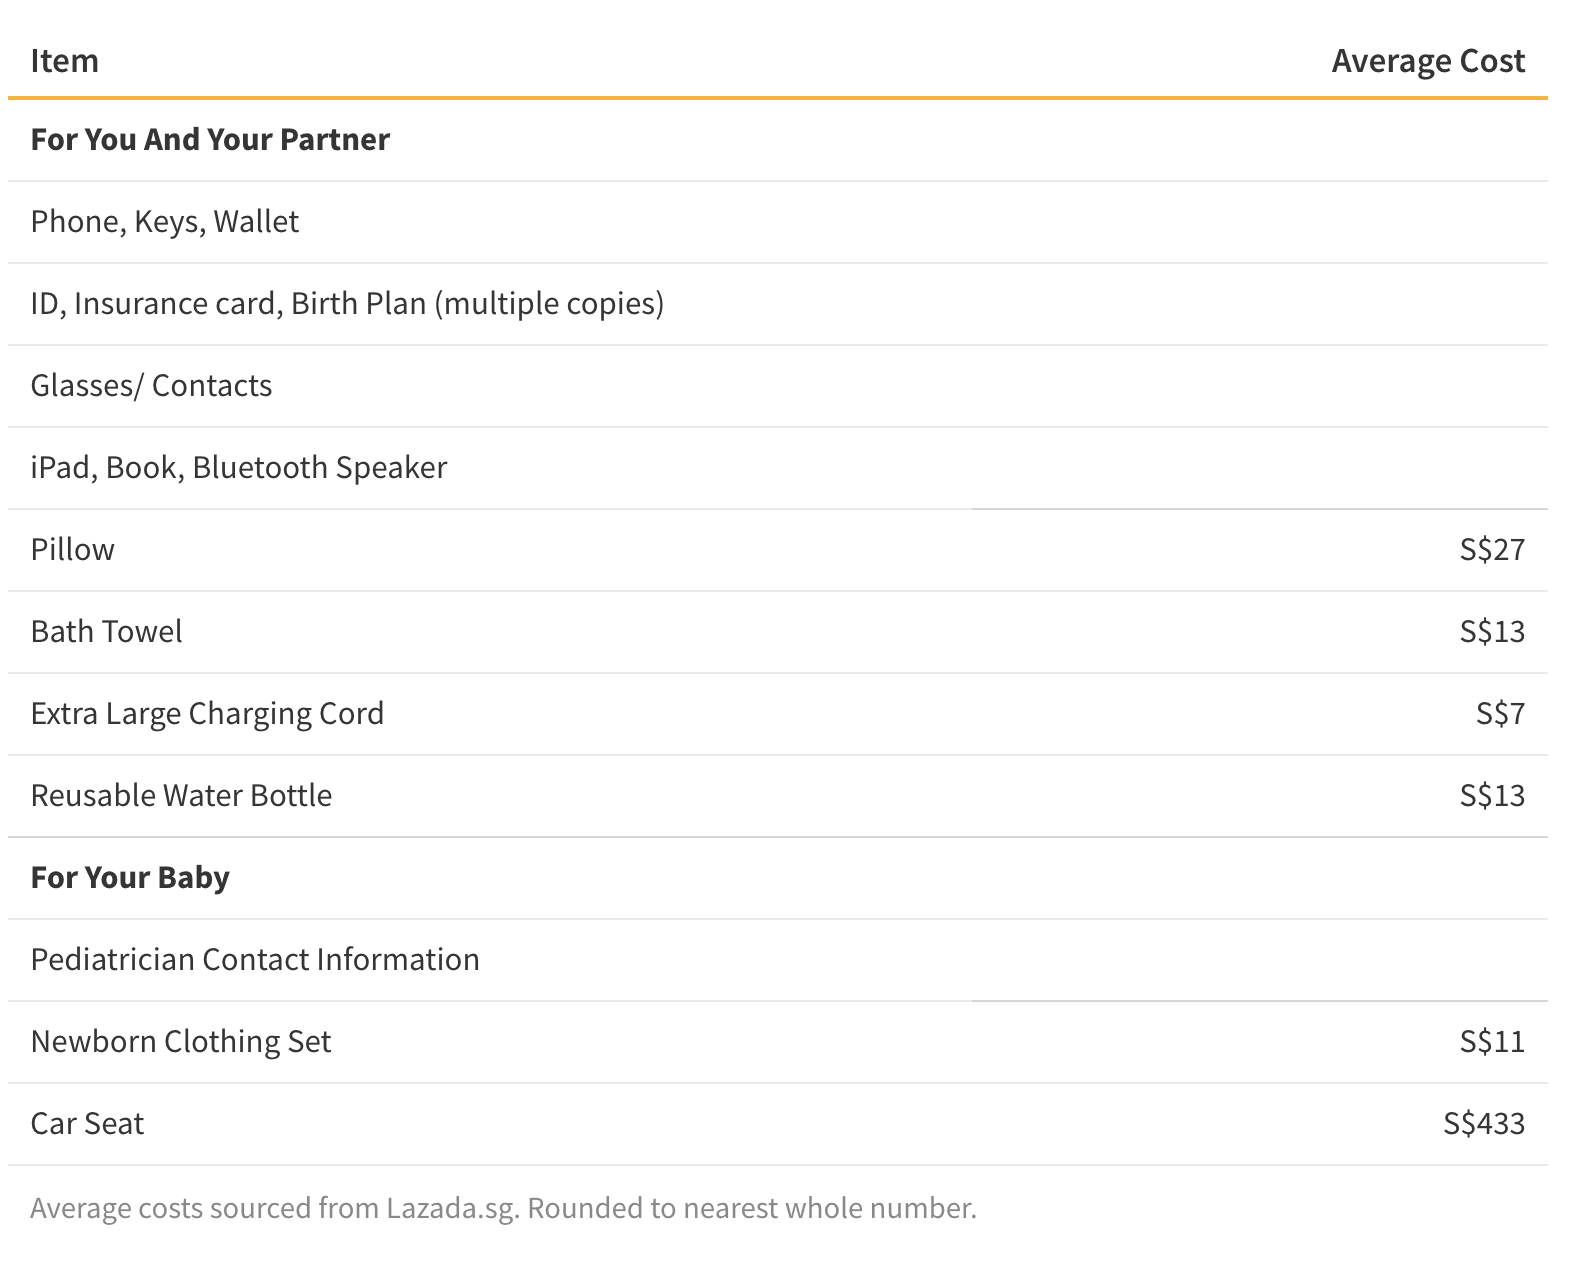Click the Phone, Keys, Wallet row

pyautogui.click(x=778, y=222)
